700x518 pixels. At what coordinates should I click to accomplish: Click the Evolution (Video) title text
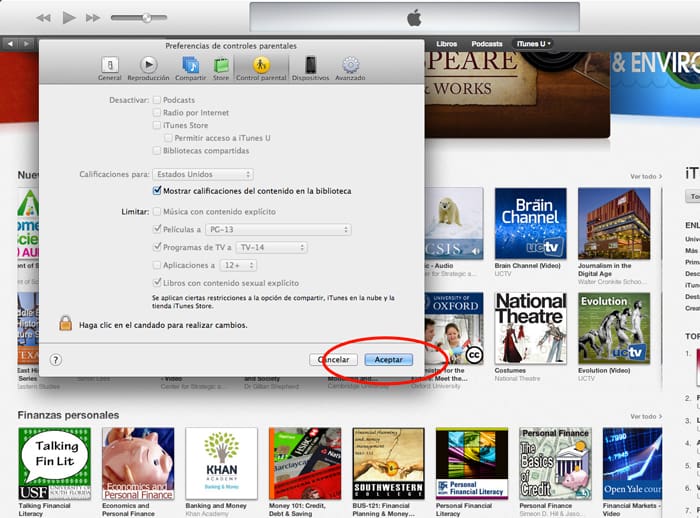pos(604,371)
